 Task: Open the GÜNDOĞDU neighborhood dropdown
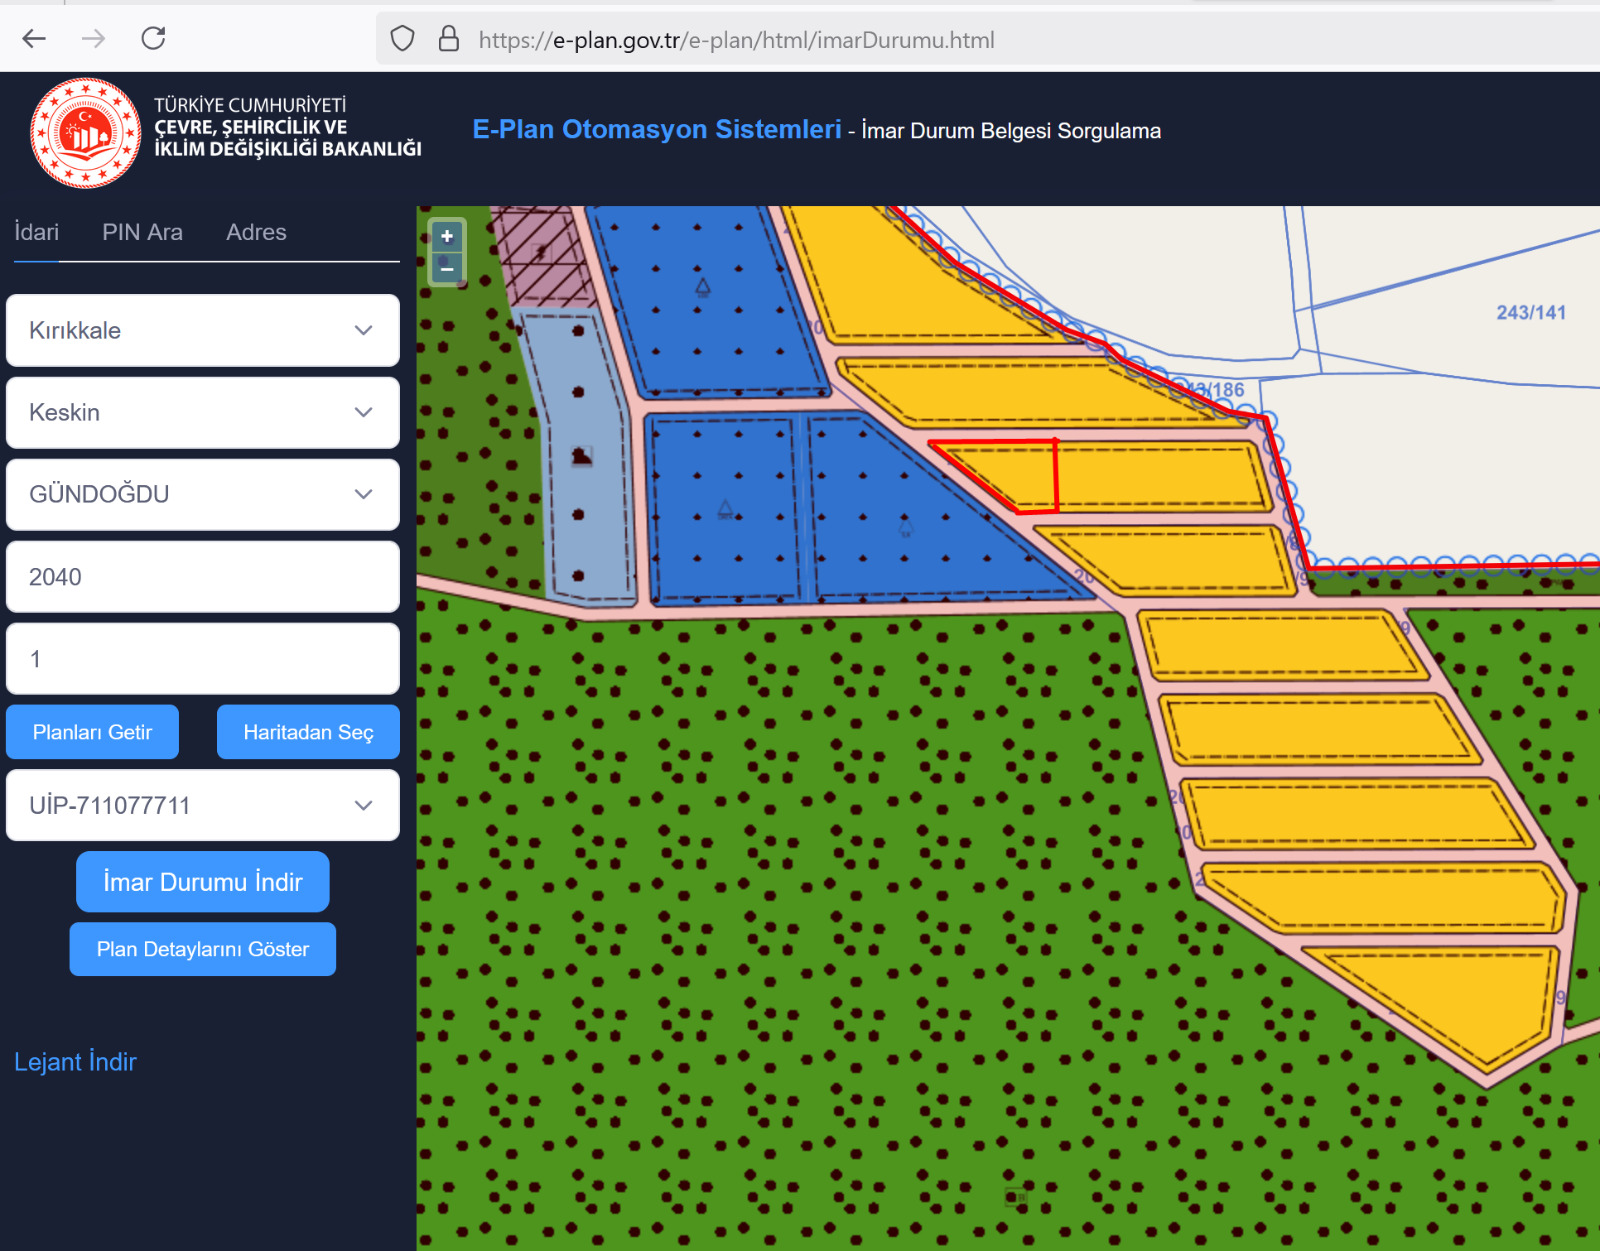pos(203,494)
